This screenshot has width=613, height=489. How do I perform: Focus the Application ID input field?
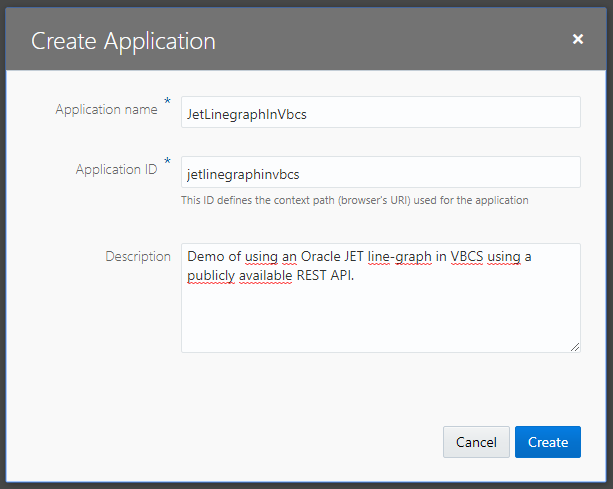[x=380, y=173]
